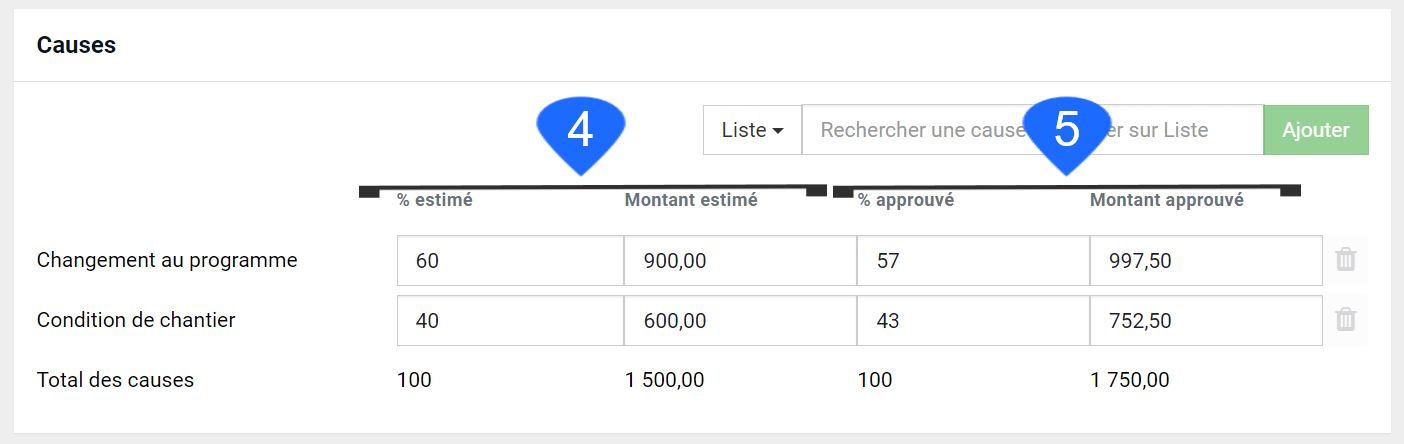This screenshot has height=444, width=1404.
Task: Click the Total des causes label
Action: coord(115,380)
